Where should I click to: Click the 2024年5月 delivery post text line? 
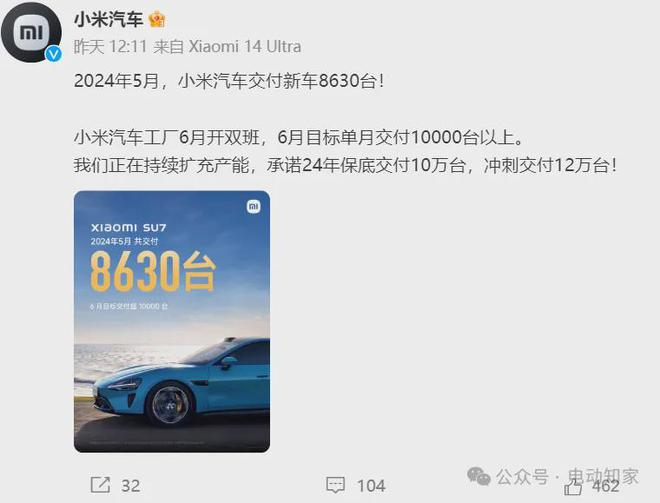click(x=229, y=81)
